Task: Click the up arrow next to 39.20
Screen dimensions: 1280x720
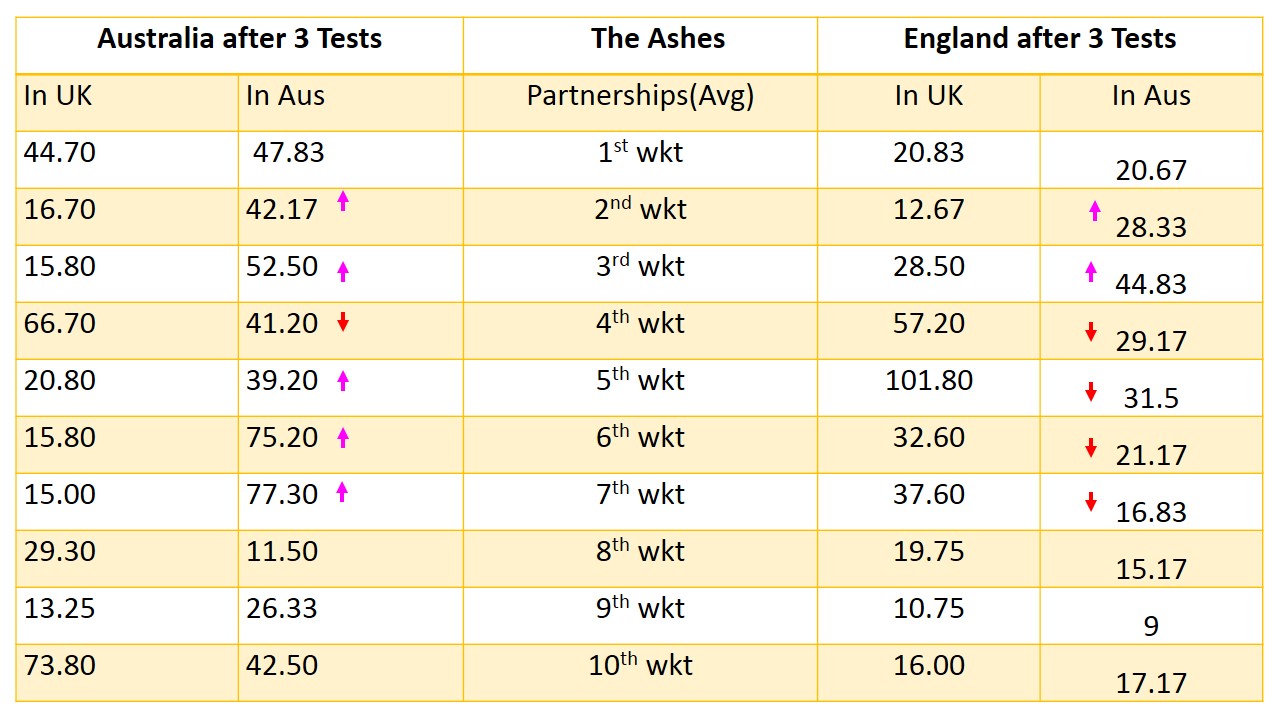Action: coord(343,379)
